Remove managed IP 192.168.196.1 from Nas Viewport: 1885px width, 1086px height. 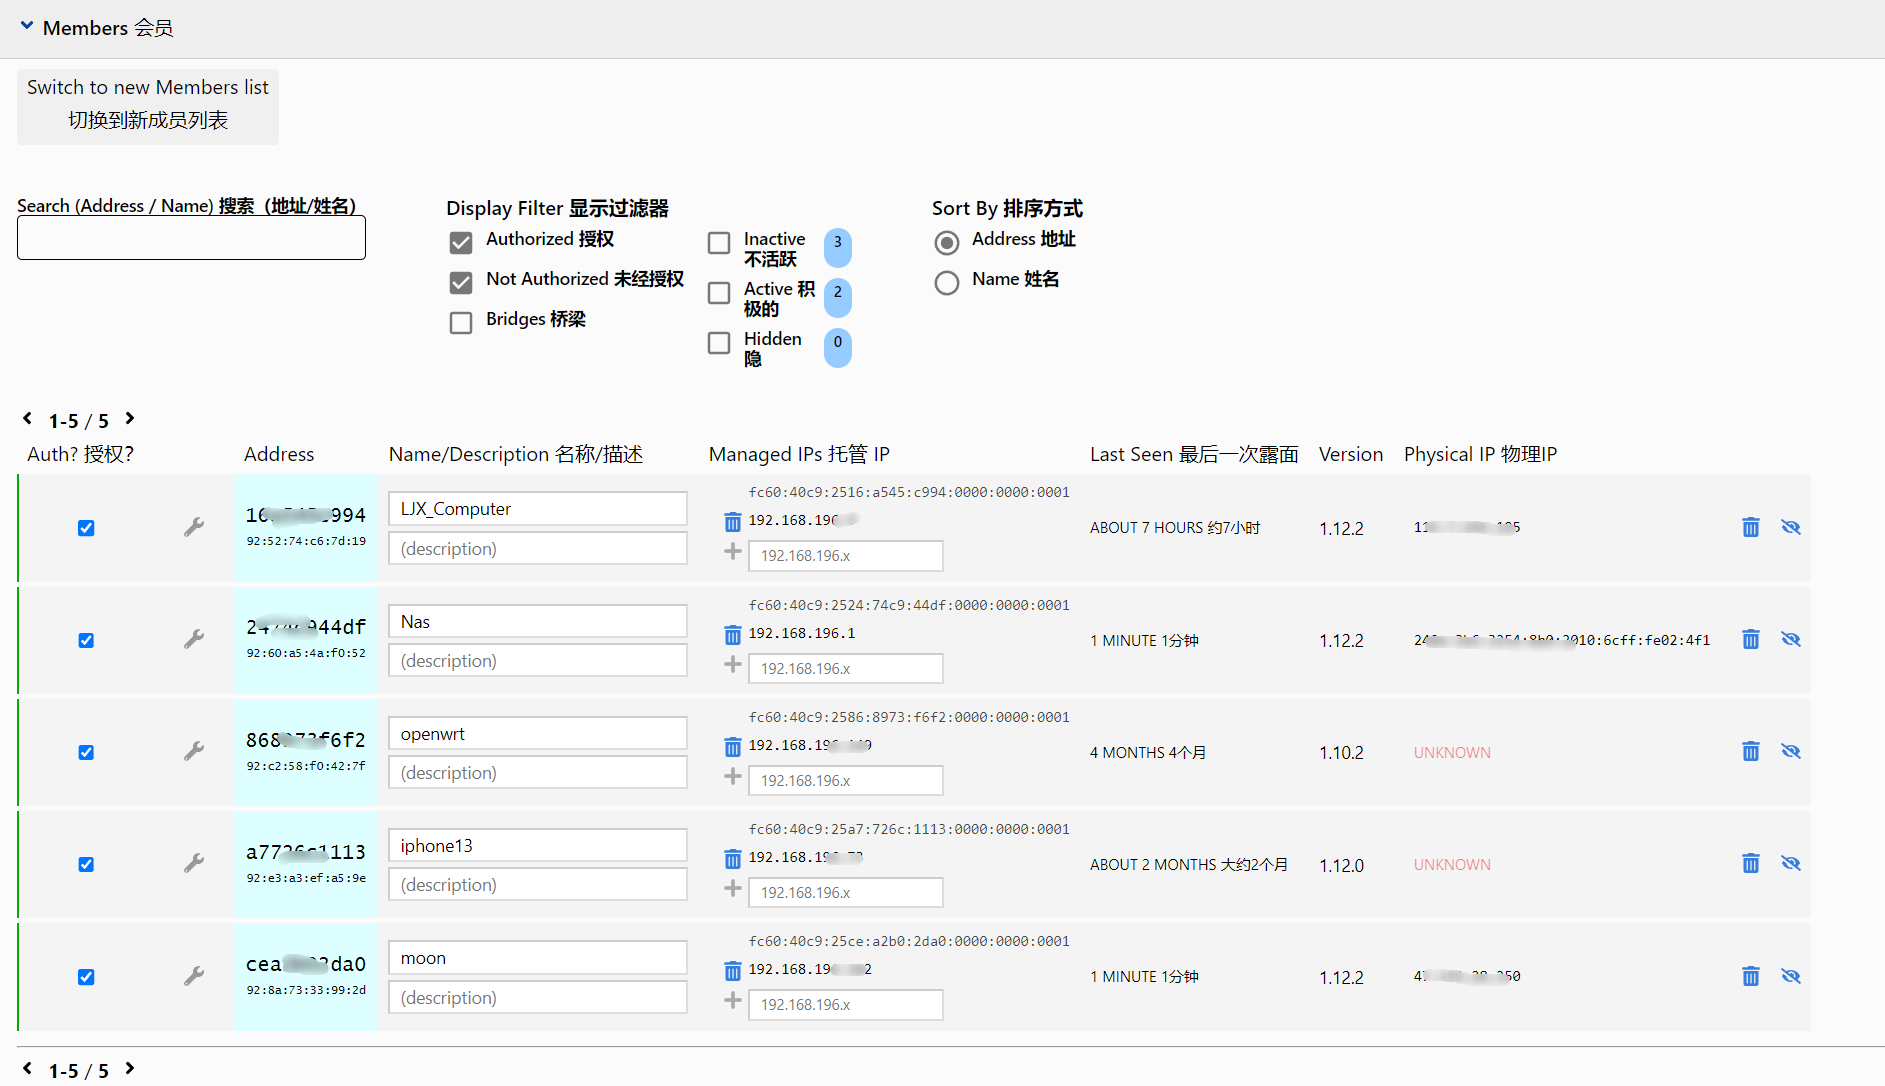(x=733, y=635)
